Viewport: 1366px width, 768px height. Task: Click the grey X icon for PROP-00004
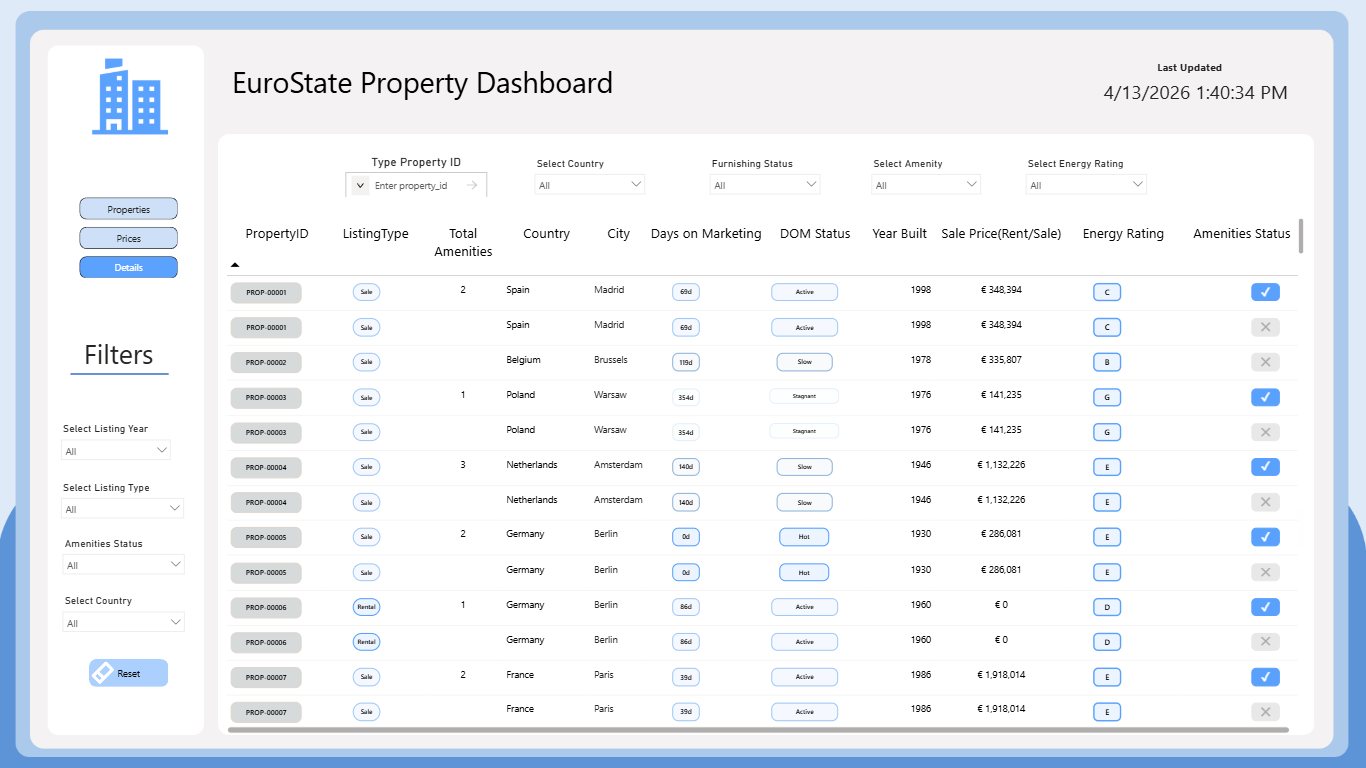[x=1265, y=502]
